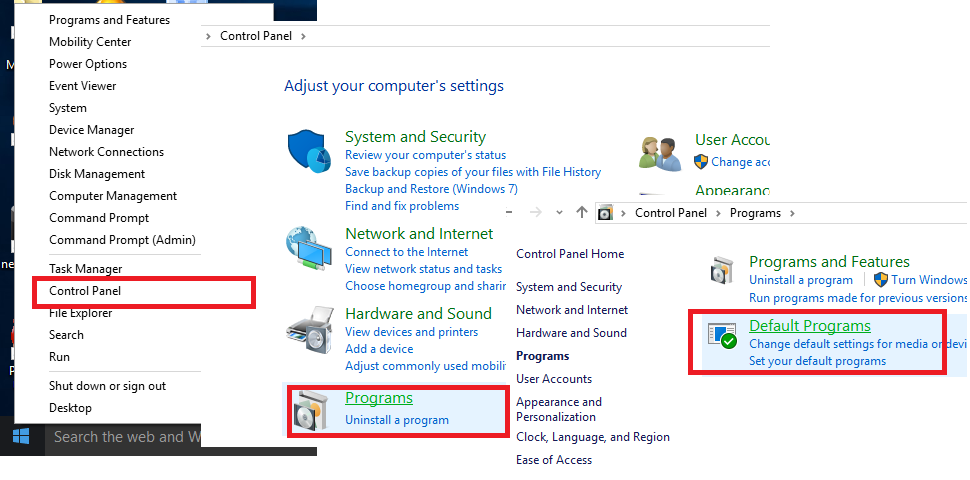970x480 pixels.
Task: Click the View devices and printers link
Action: (411, 332)
